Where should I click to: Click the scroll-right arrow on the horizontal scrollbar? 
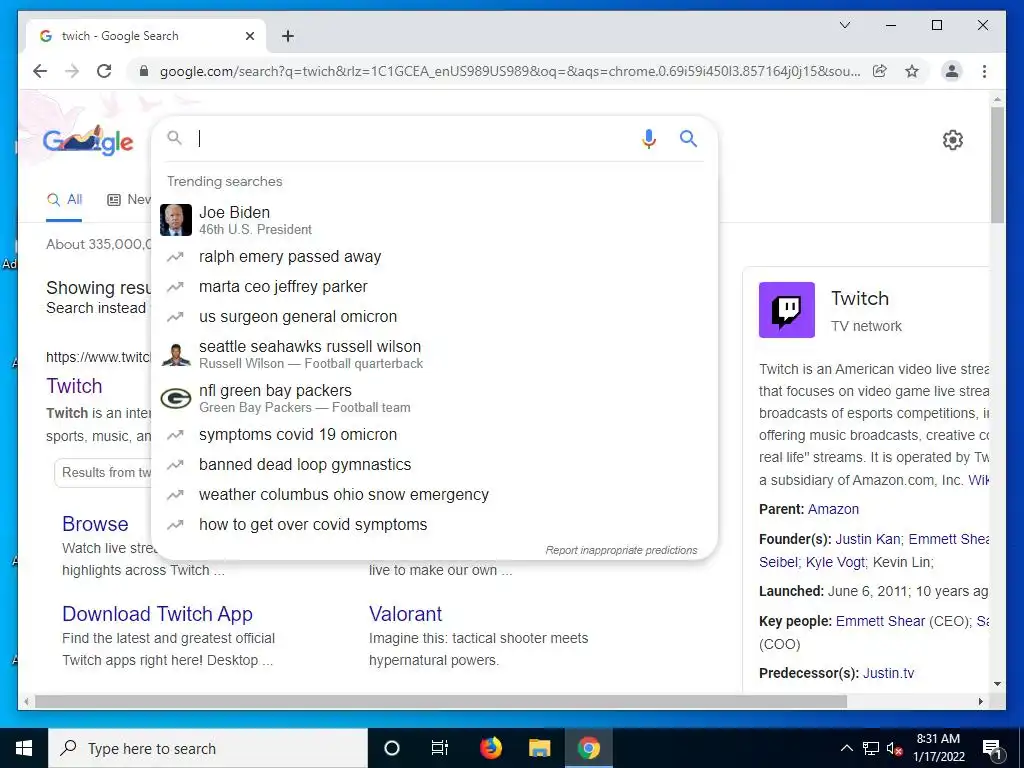coord(980,701)
